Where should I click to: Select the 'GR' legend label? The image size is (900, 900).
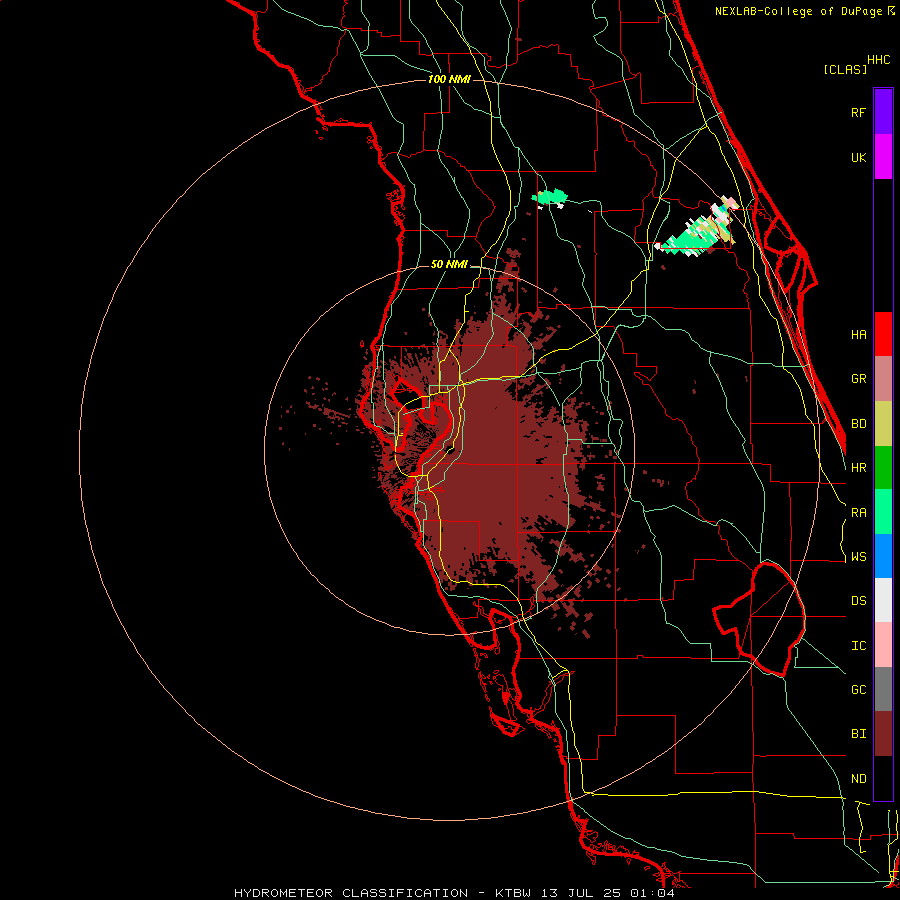(x=858, y=379)
